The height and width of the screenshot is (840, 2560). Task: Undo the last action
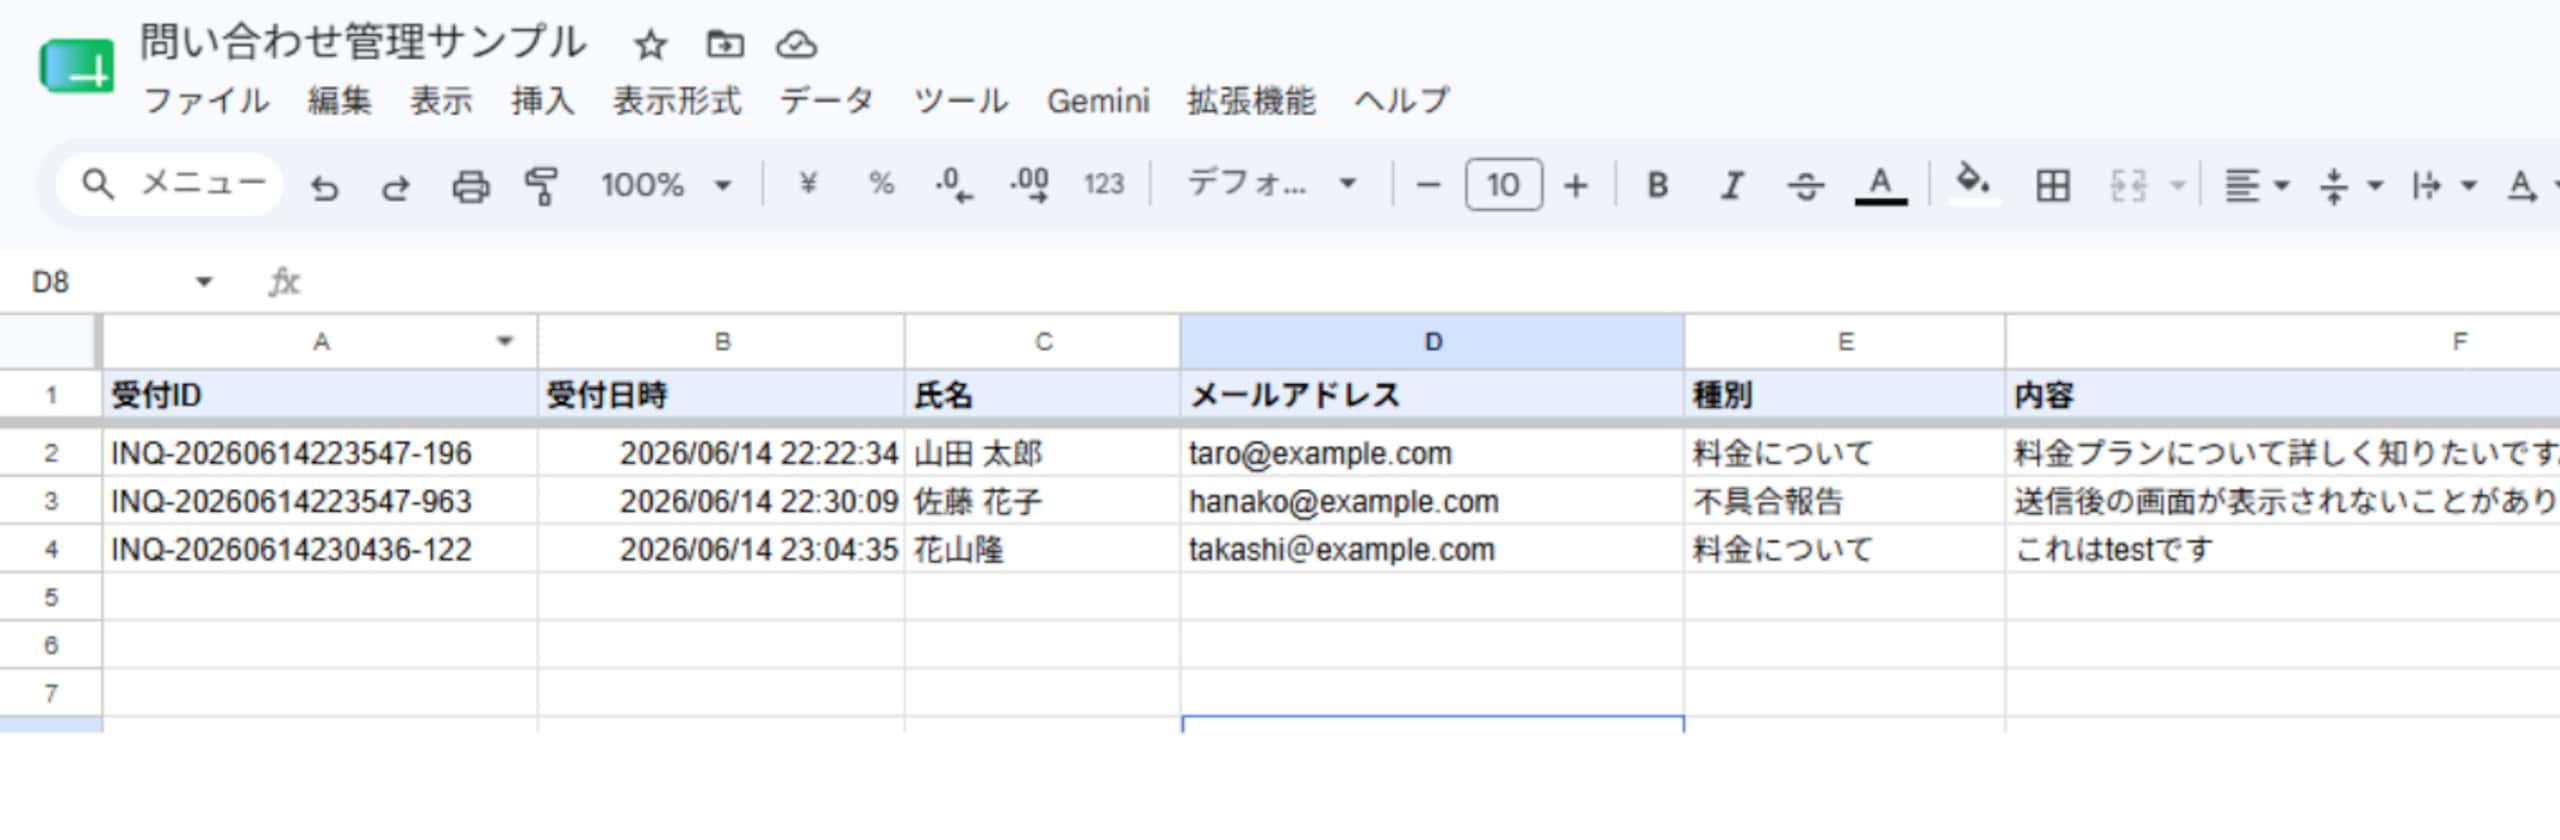click(324, 186)
